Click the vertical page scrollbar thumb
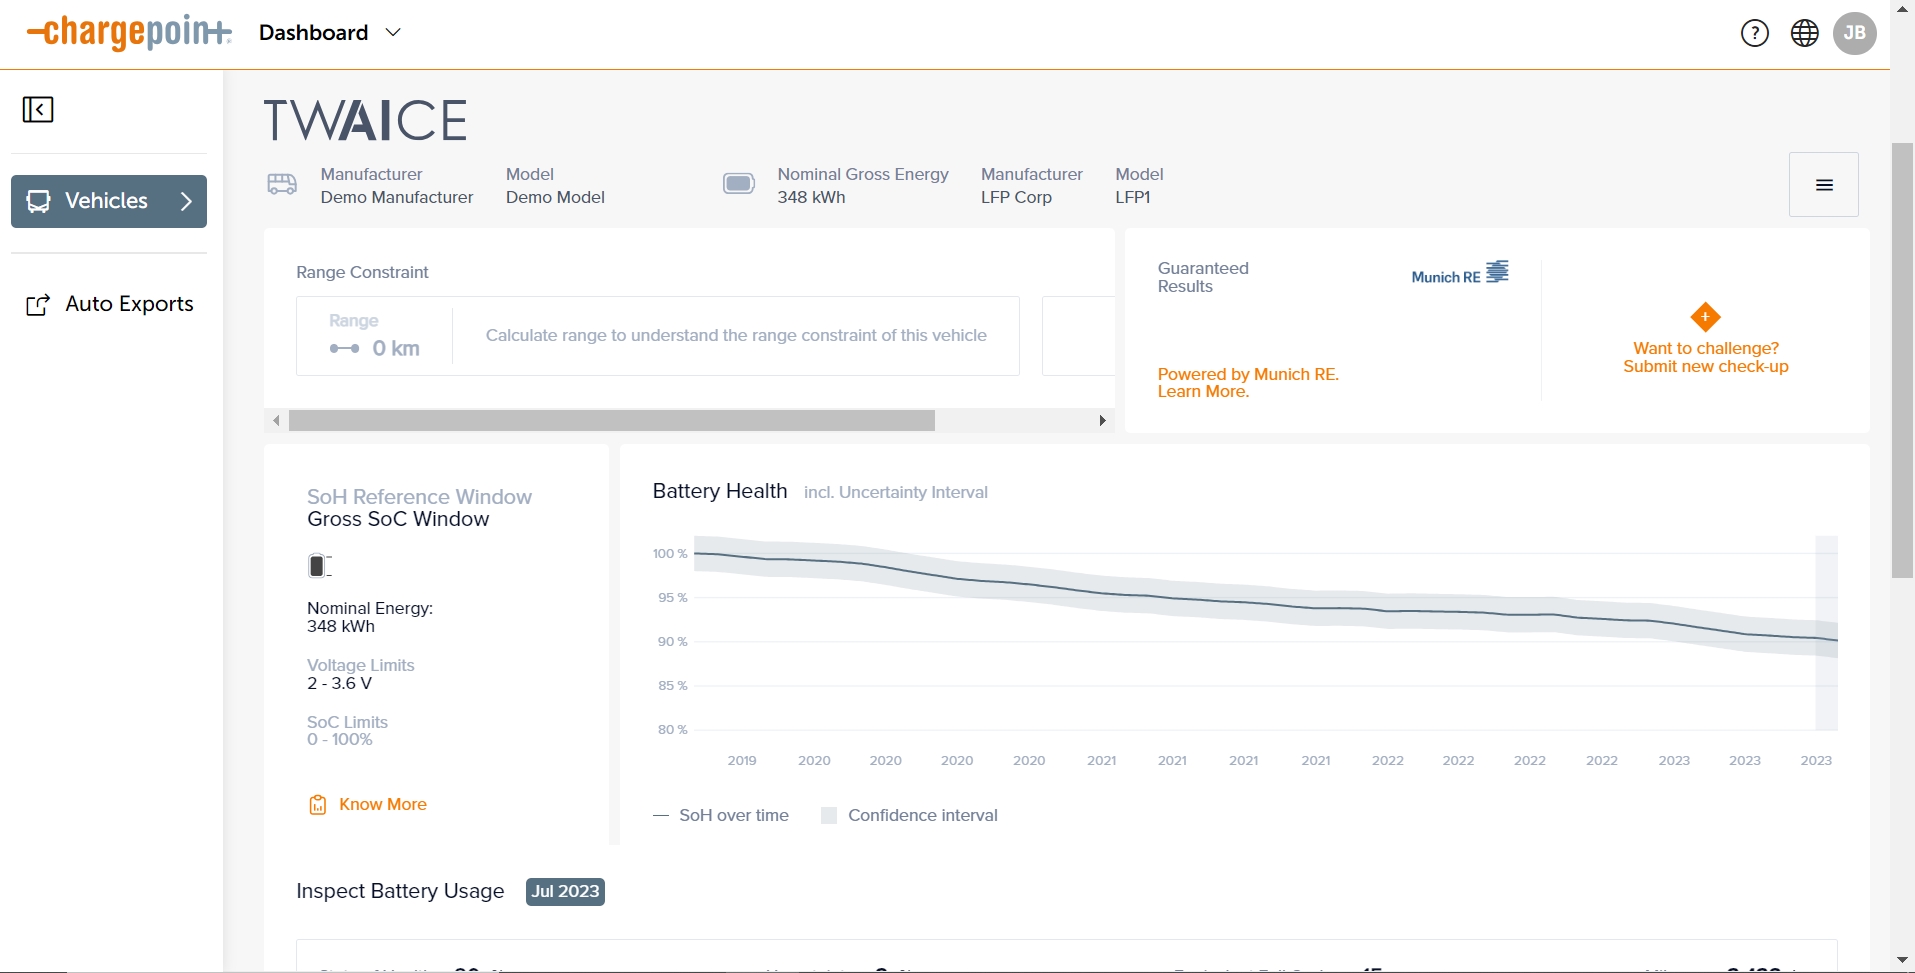Screen dimensions: 1915x973 [x=1902, y=360]
